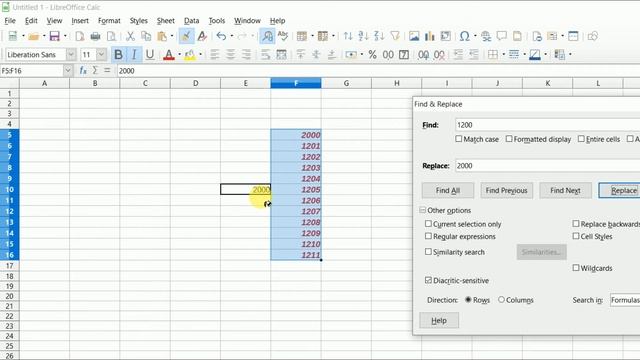Click the Copy icon
Viewport: 640px width, 360px height.
point(146,36)
